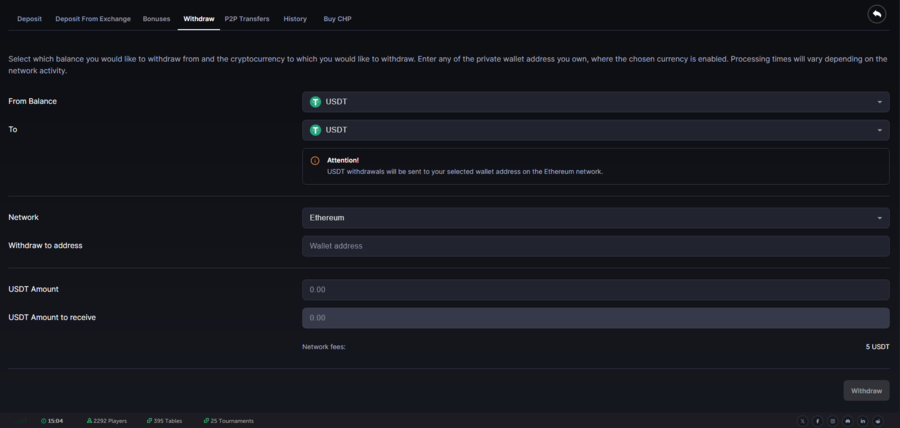900x428 pixels.
Task: Open the To currency USDT dropdown
Action: (595, 130)
